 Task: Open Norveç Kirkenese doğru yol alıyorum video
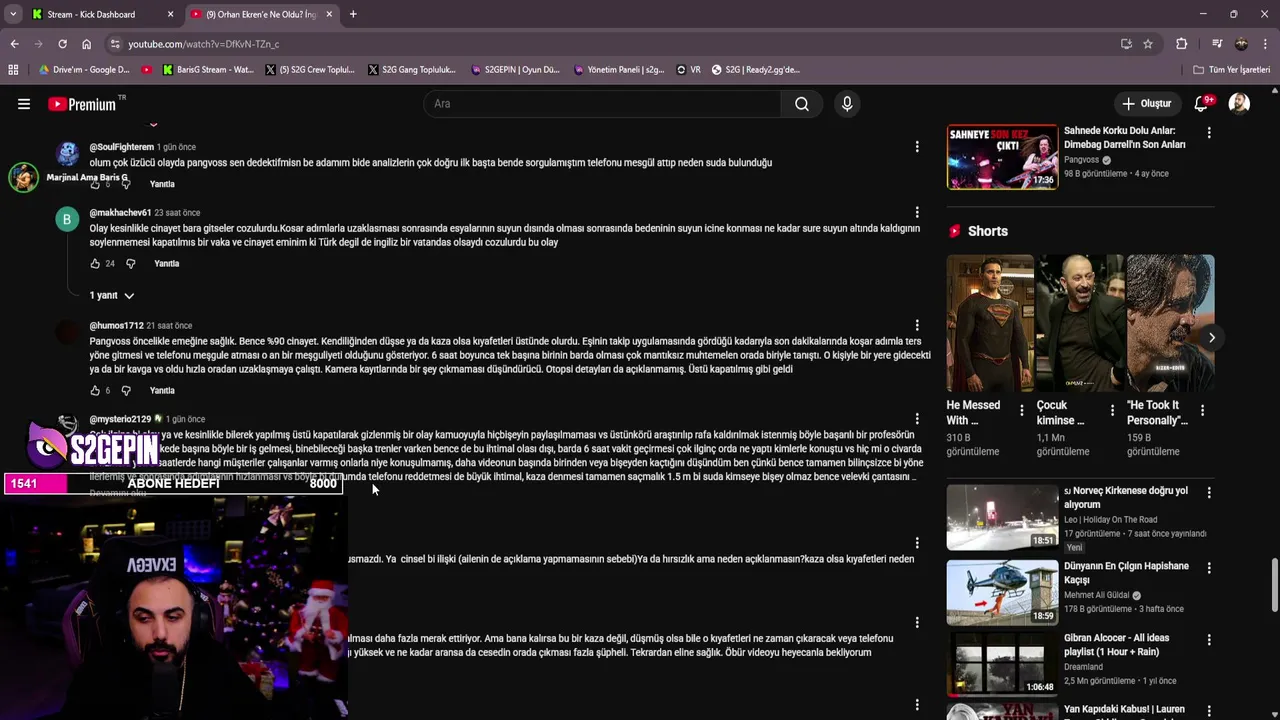point(1126,498)
